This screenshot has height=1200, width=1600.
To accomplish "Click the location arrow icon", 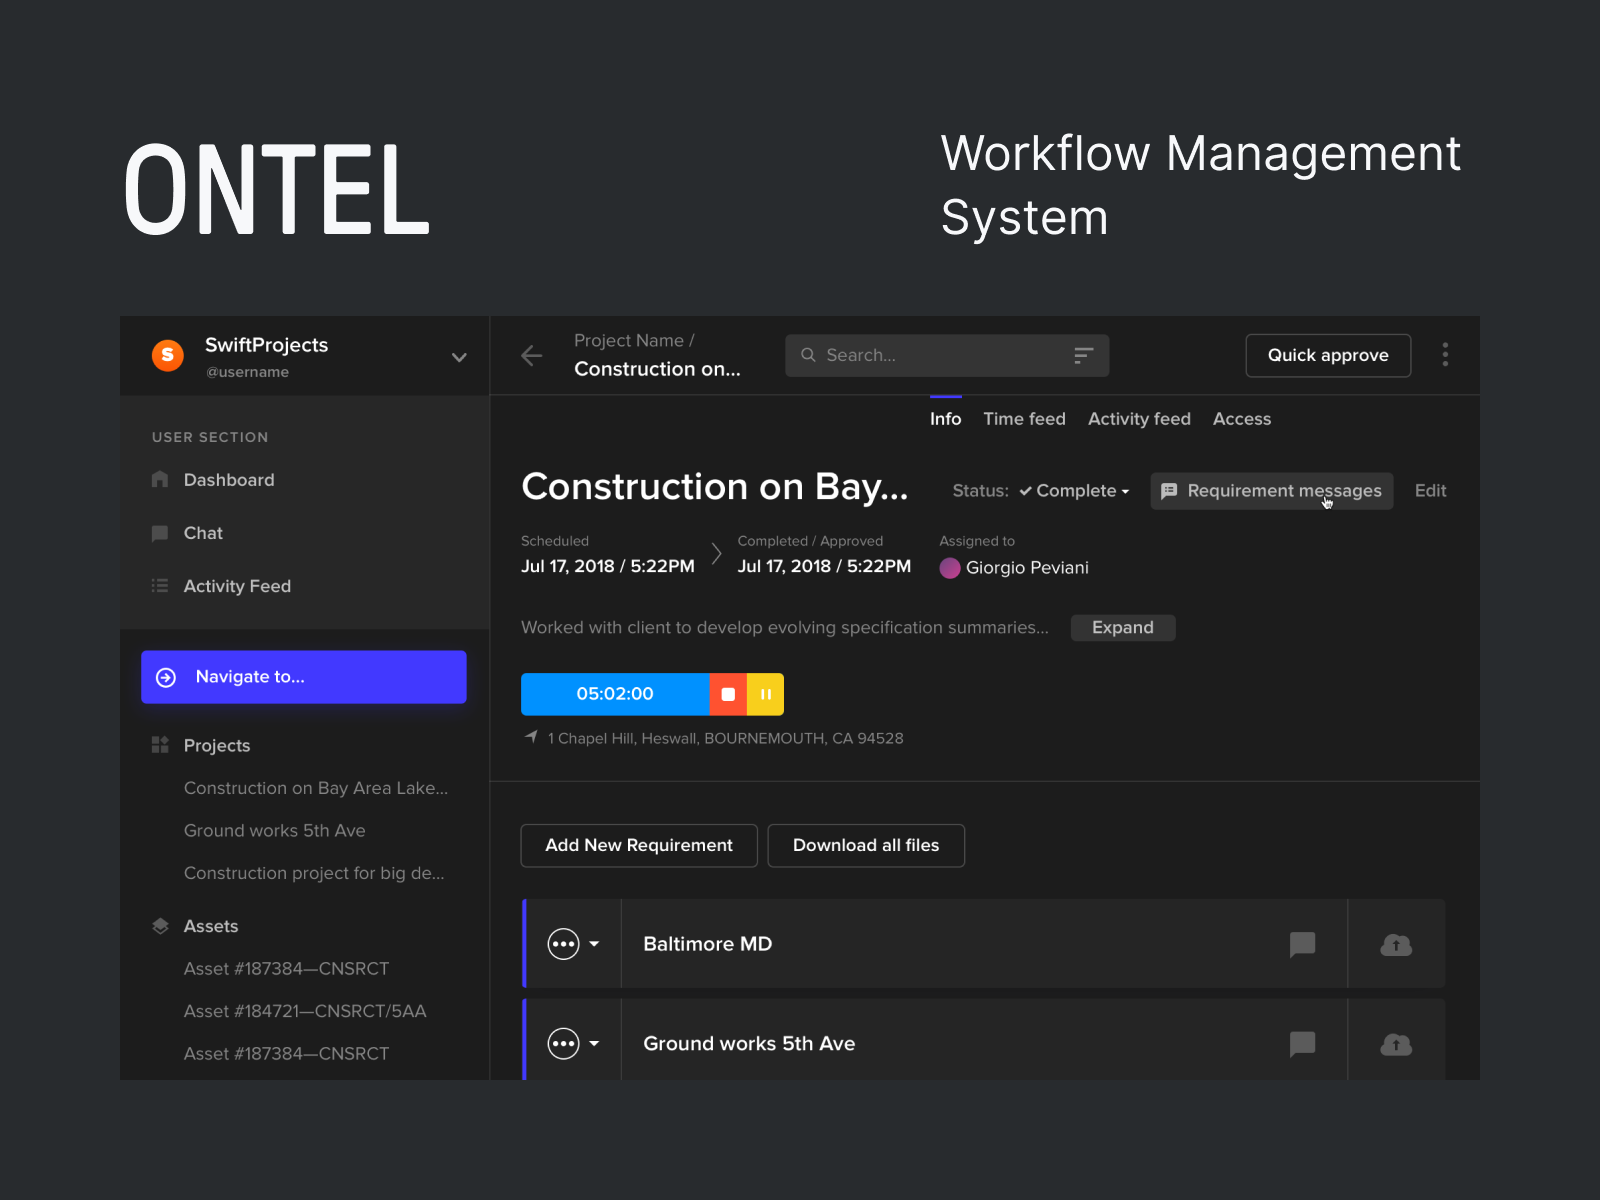I will [x=531, y=737].
